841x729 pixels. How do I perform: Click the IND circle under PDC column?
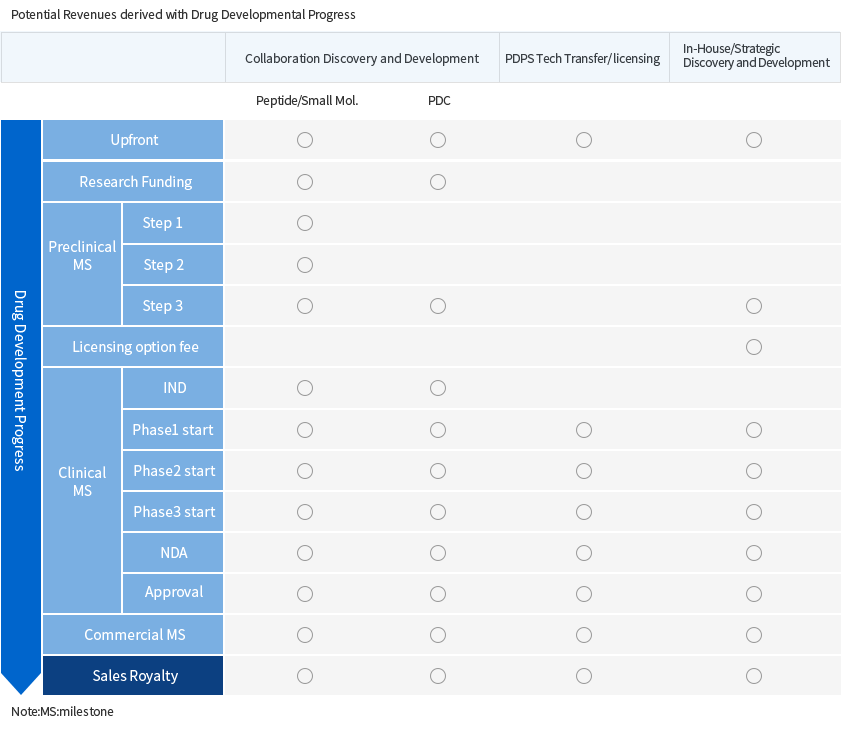coord(438,388)
